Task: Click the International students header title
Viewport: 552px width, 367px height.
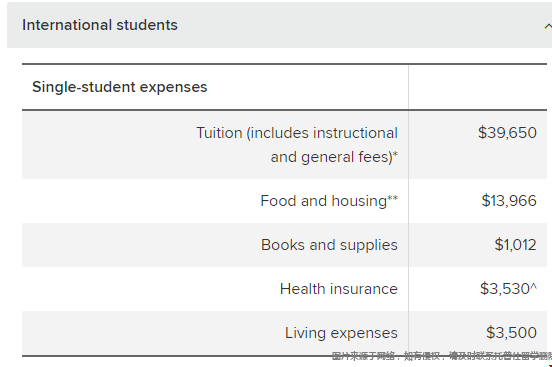Action: click(100, 25)
